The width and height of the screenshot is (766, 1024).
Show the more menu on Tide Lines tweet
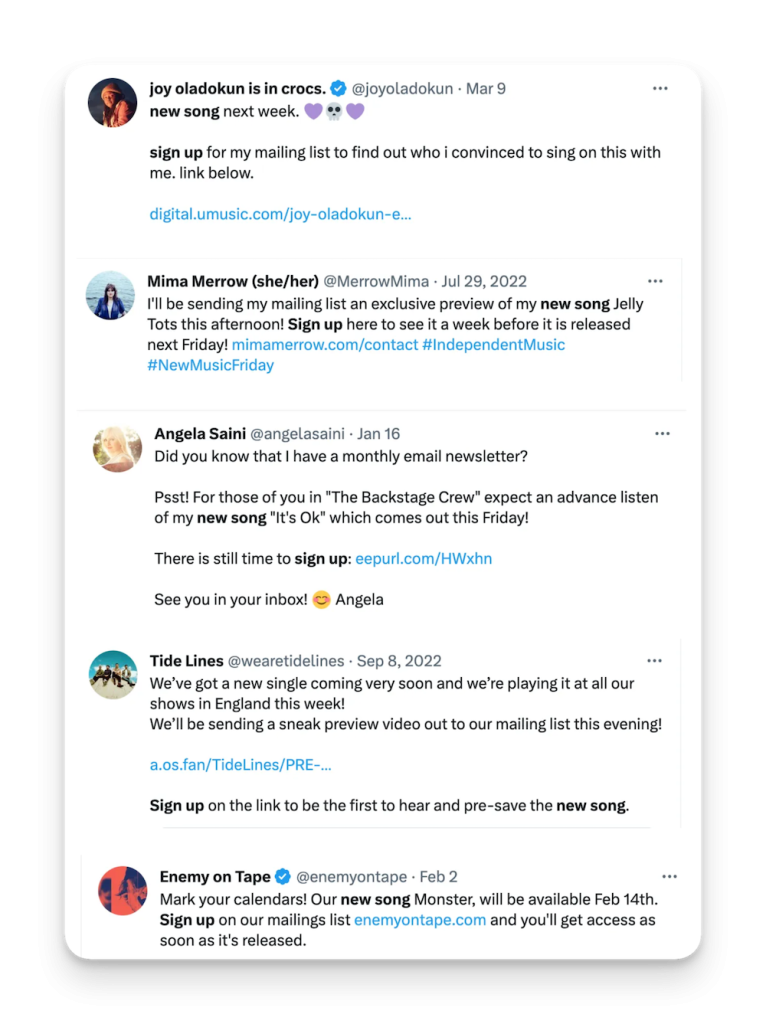coord(654,661)
